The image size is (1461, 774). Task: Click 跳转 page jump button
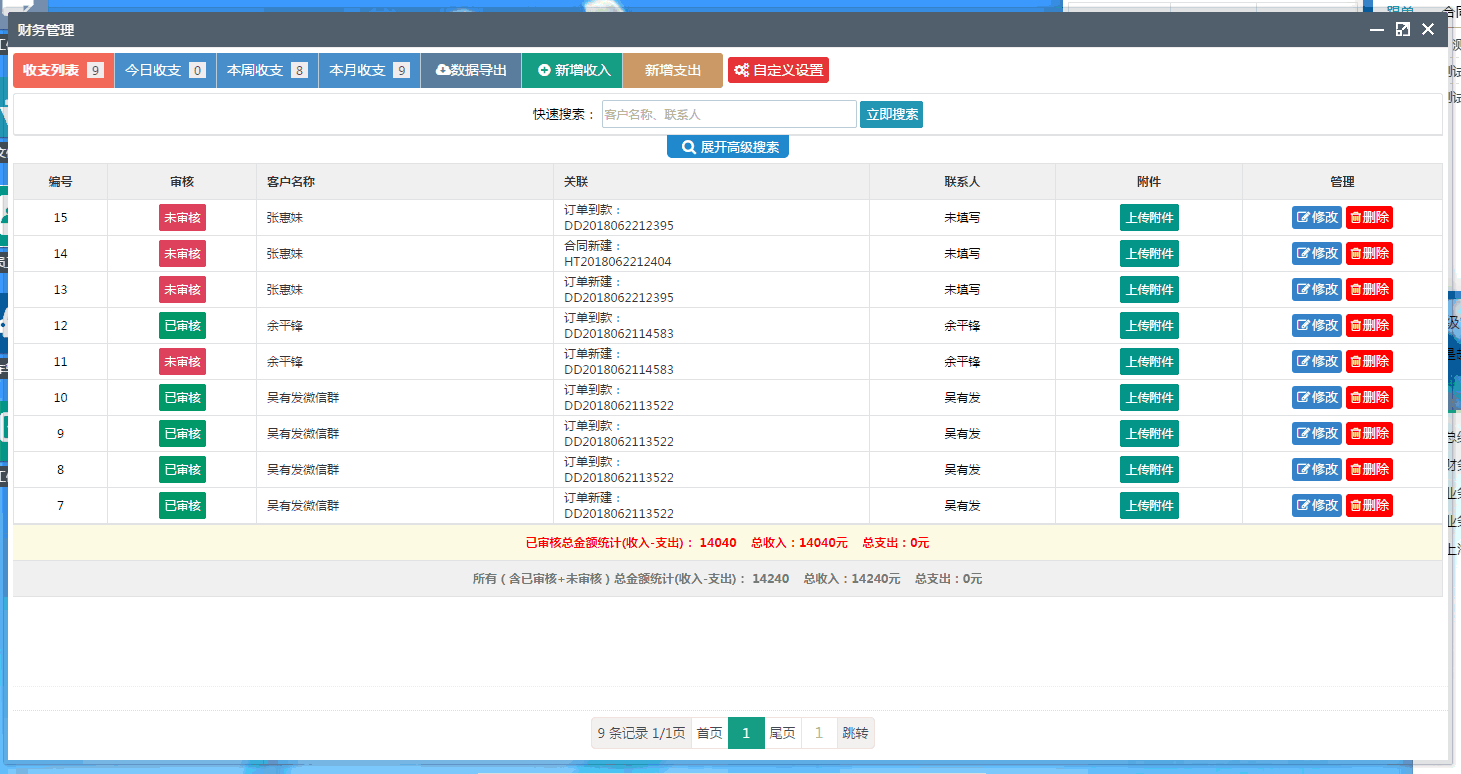click(855, 733)
